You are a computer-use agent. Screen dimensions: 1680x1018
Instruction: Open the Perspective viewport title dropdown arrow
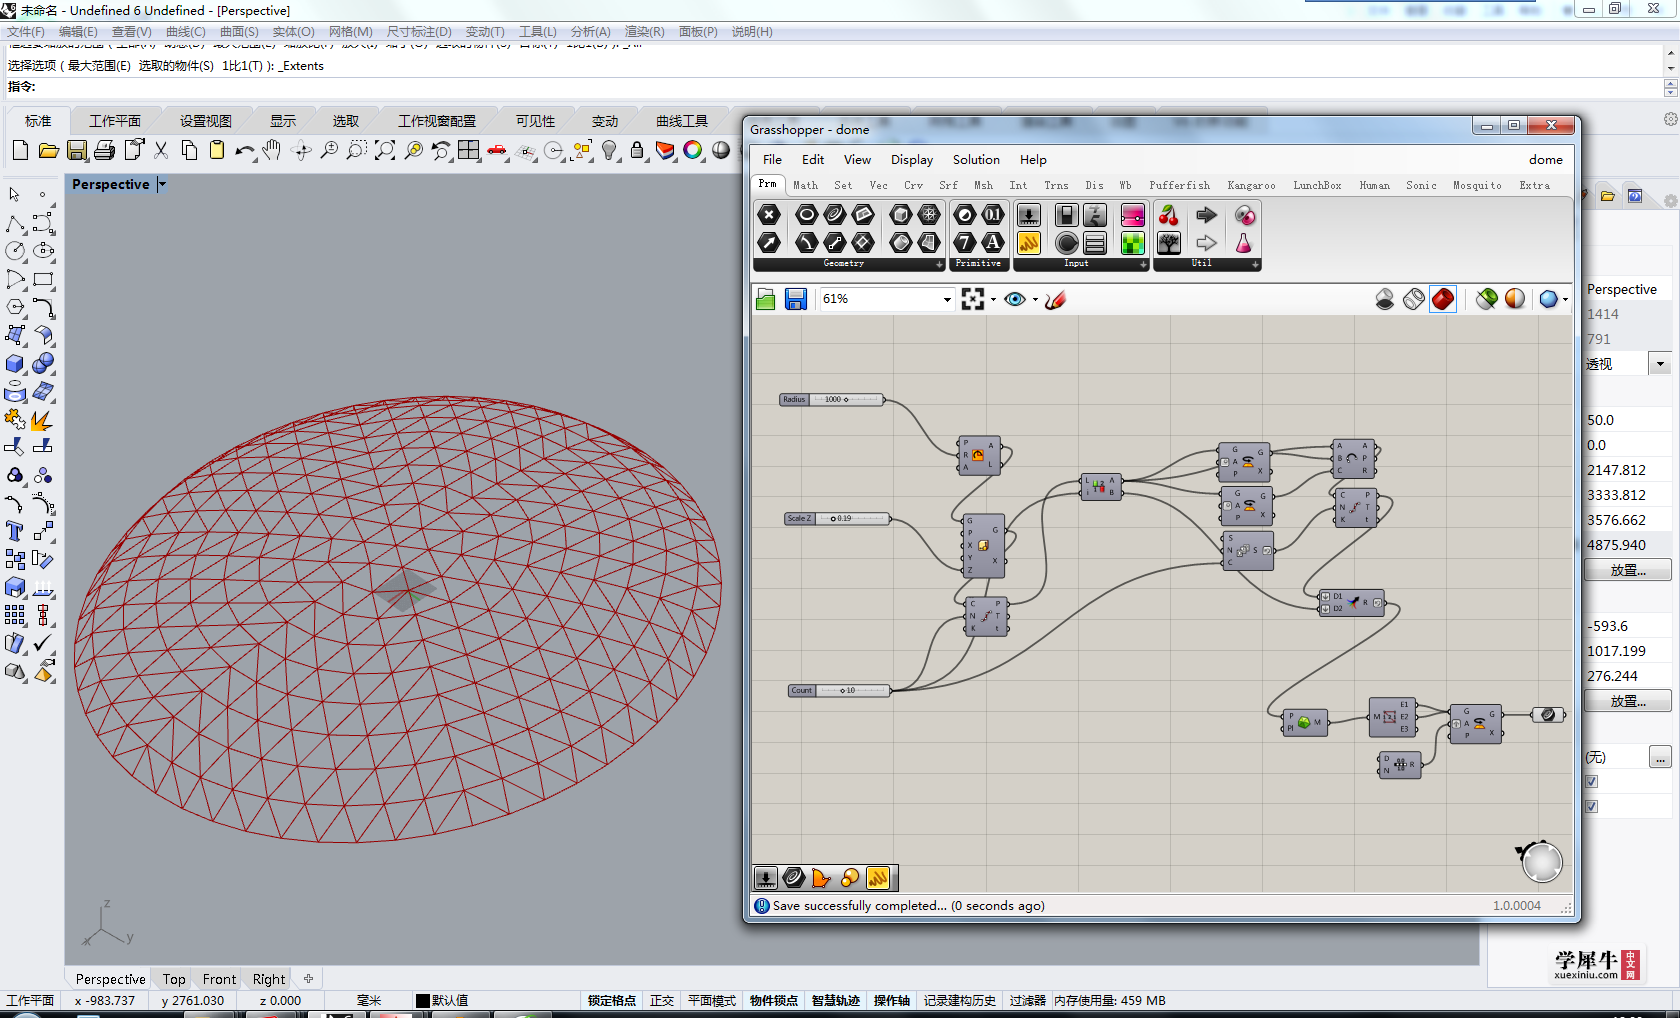pos(162,184)
